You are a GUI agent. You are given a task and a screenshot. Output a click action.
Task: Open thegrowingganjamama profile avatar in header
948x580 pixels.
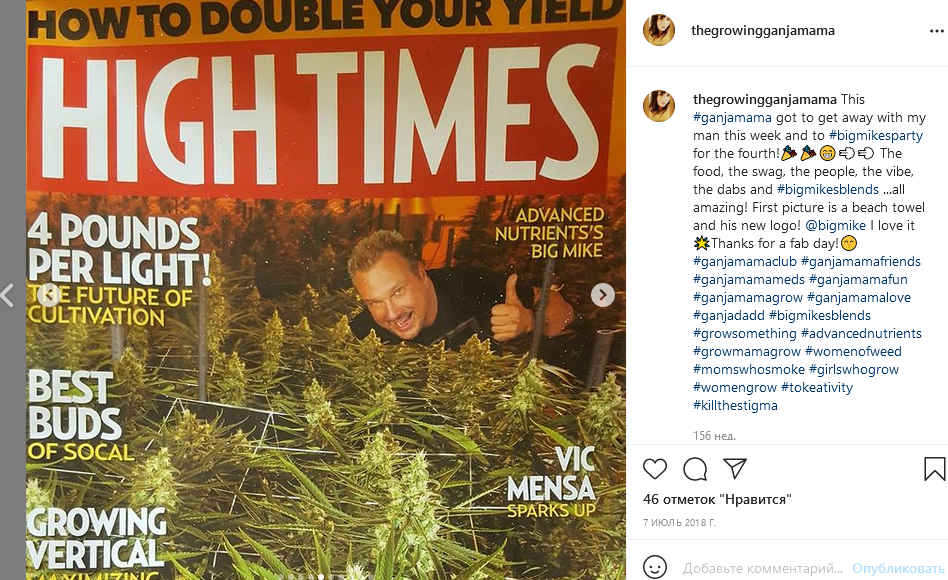(x=658, y=30)
